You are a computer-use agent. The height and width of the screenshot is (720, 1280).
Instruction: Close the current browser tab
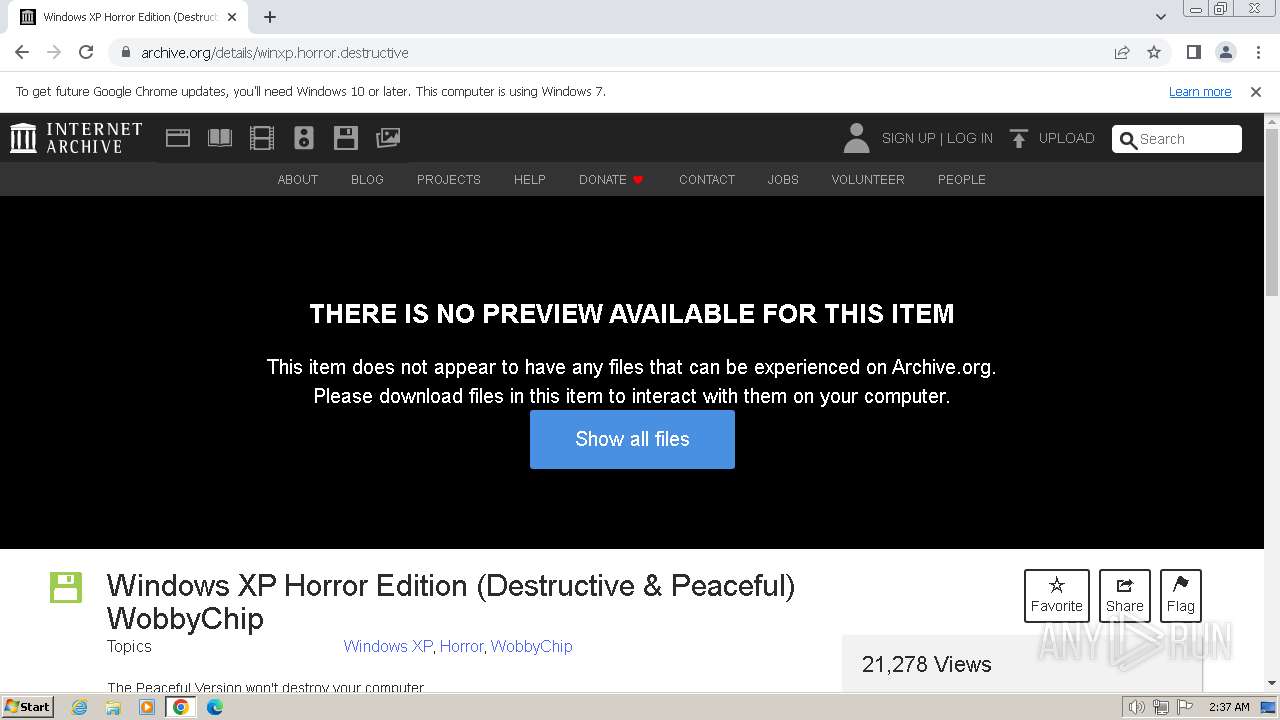[232, 17]
